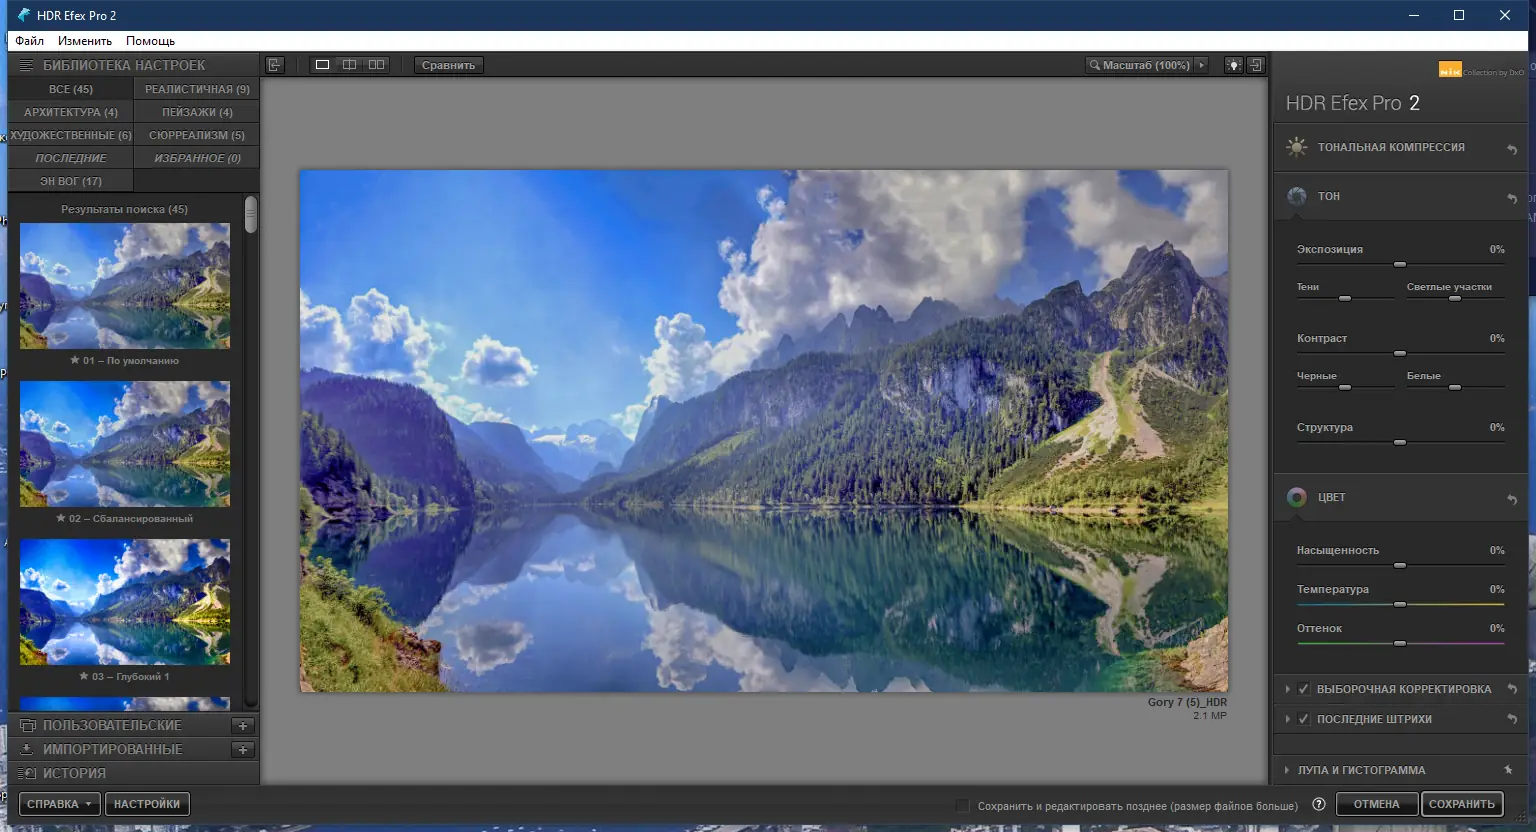The image size is (1536, 832).
Task: Click the lightbulb preview icon
Action: [x=1233, y=64]
